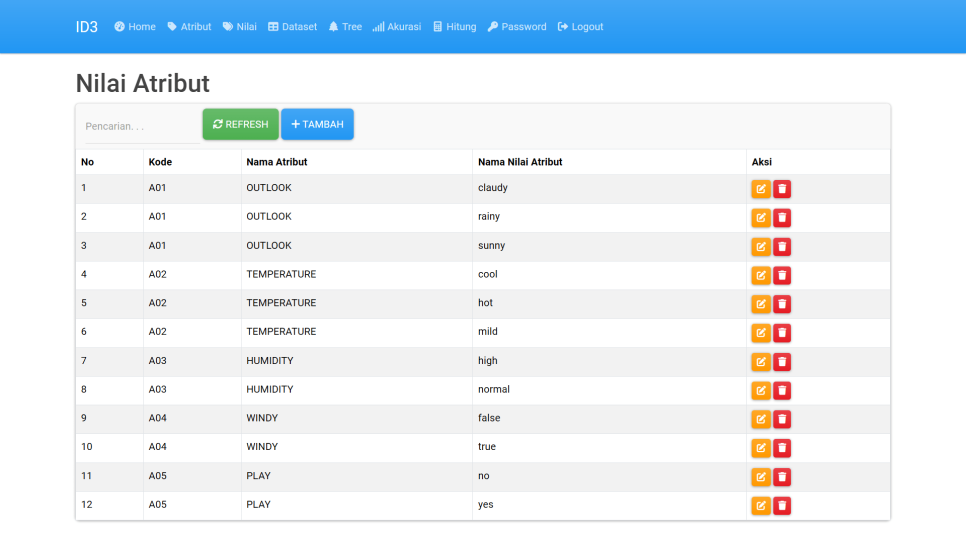This screenshot has height=543, width=966.
Task: Delete the mild TEMPERATURE entry
Action: tap(782, 333)
